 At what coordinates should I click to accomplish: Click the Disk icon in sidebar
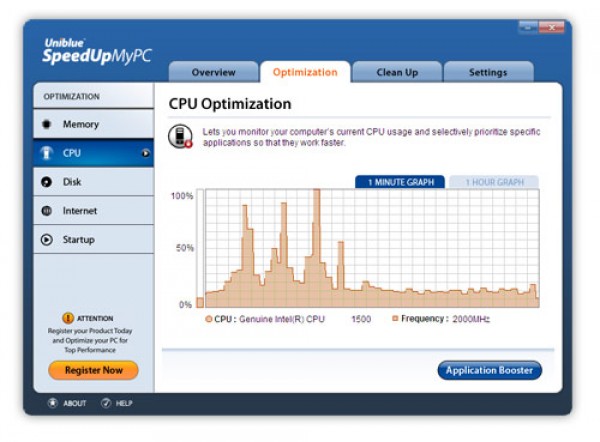[x=47, y=182]
